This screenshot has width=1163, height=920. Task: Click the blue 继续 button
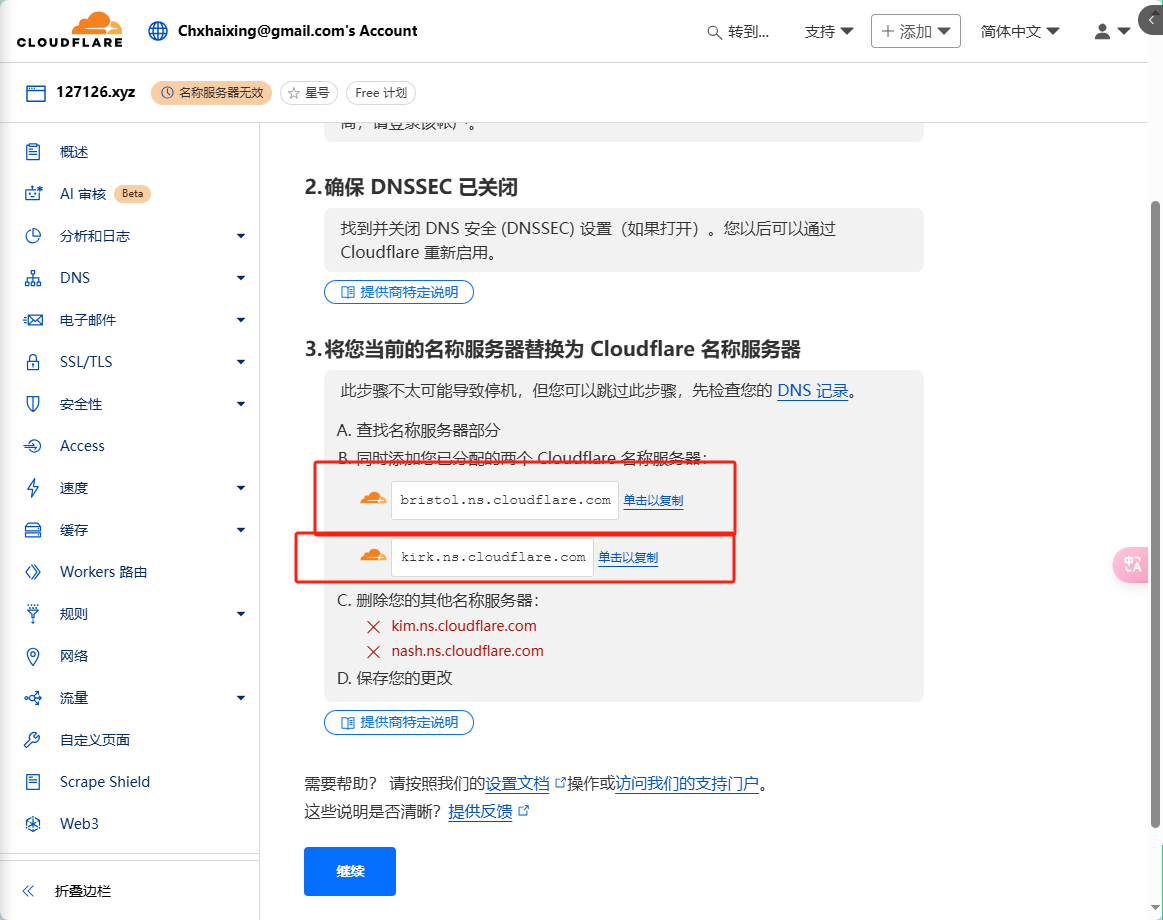coord(350,871)
